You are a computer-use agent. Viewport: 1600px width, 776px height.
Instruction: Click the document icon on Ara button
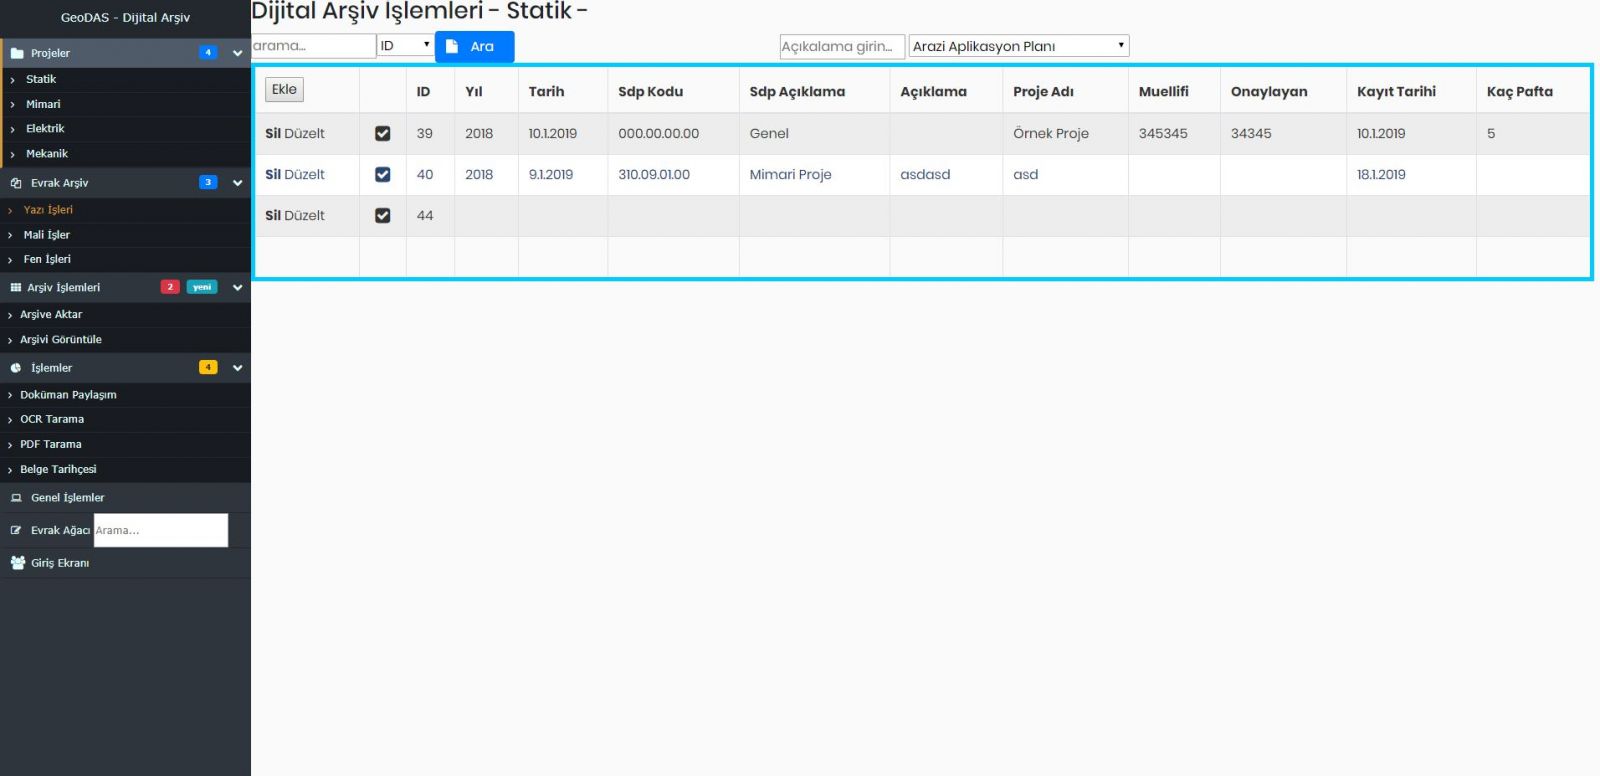pos(452,46)
